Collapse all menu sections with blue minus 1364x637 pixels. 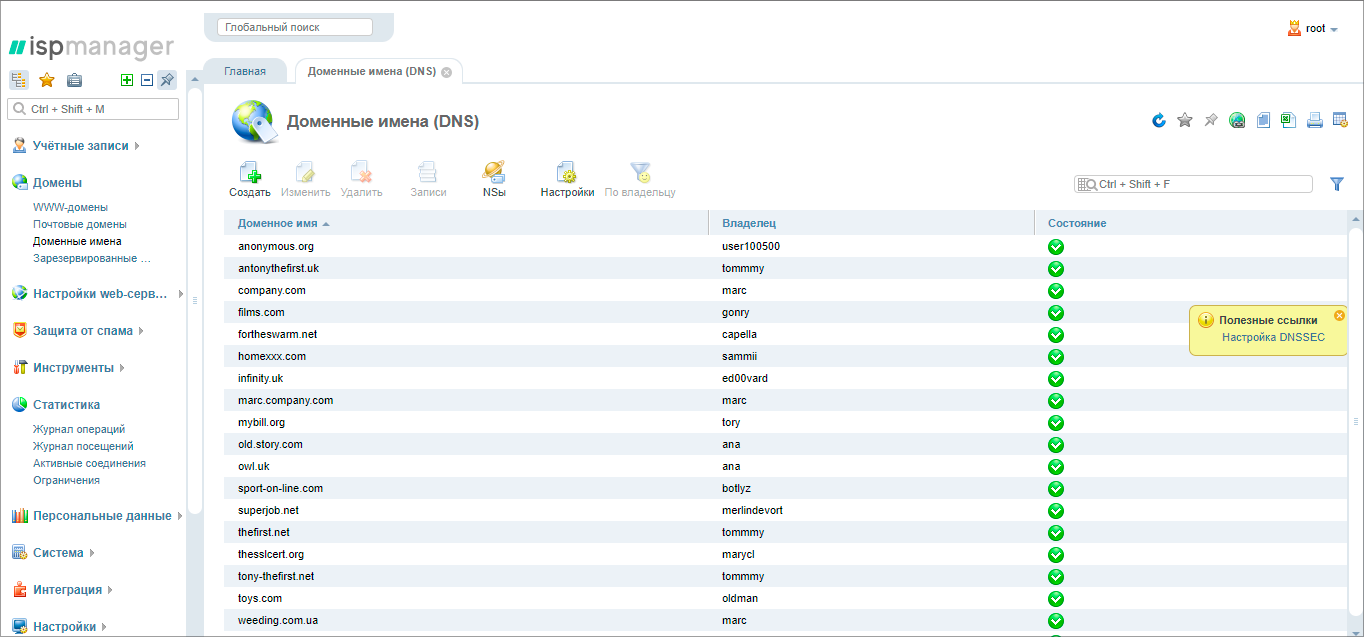(x=146, y=80)
